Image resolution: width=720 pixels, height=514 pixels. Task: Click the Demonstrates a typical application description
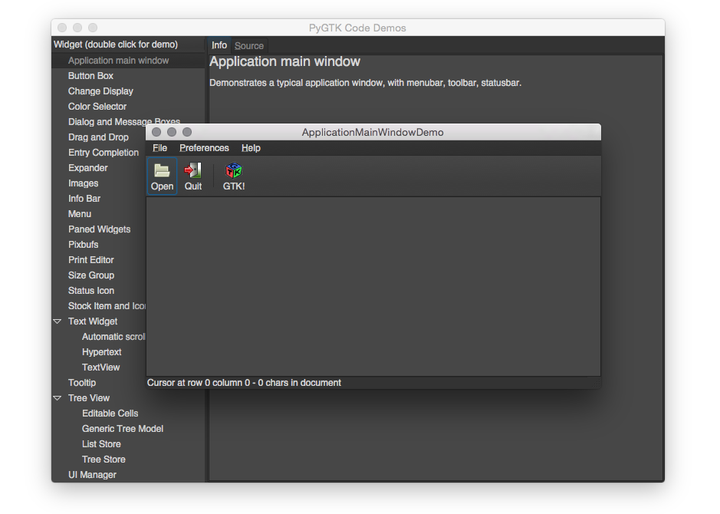[366, 83]
